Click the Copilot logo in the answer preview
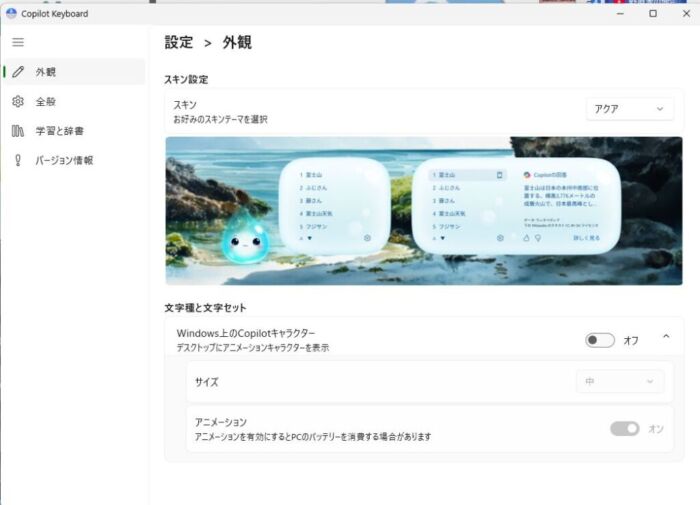The image size is (700, 505). click(527, 175)
